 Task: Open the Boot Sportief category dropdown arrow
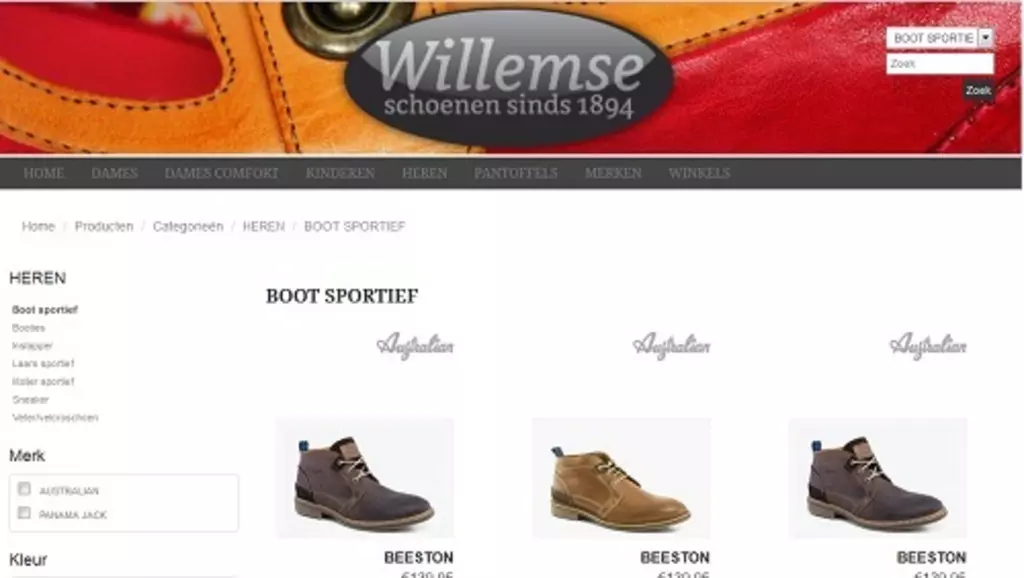tap(985, 38)
